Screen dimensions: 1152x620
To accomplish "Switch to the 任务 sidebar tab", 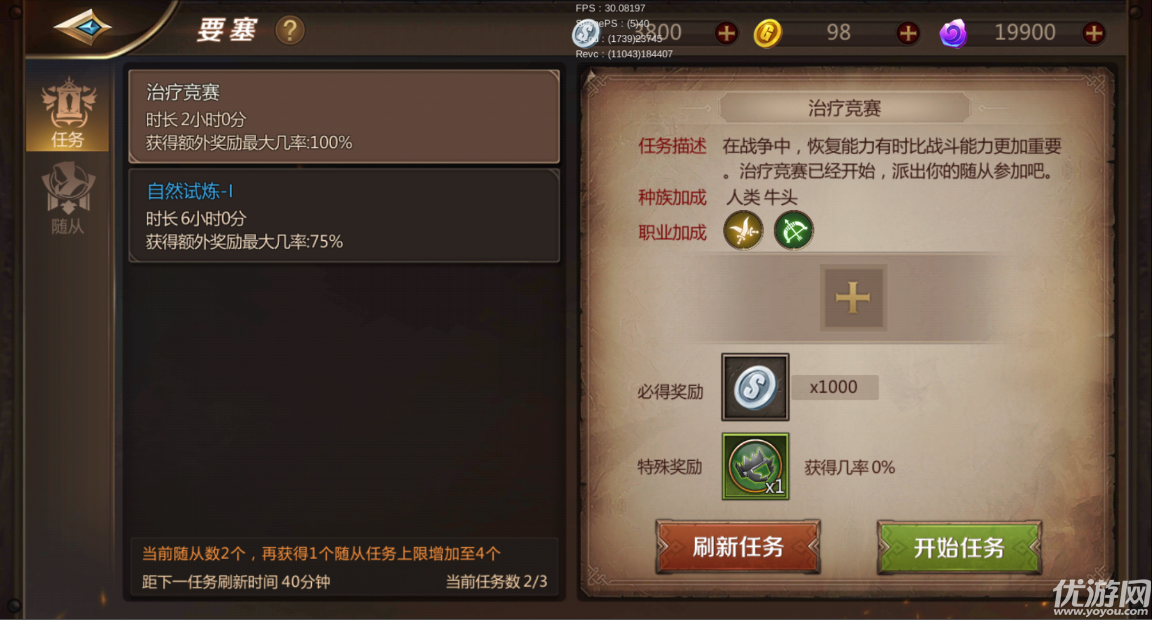I will [x=68, y=112].
